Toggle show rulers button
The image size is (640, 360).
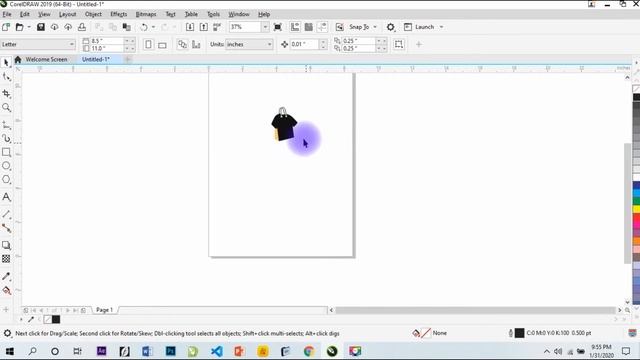tap(295, 27)
